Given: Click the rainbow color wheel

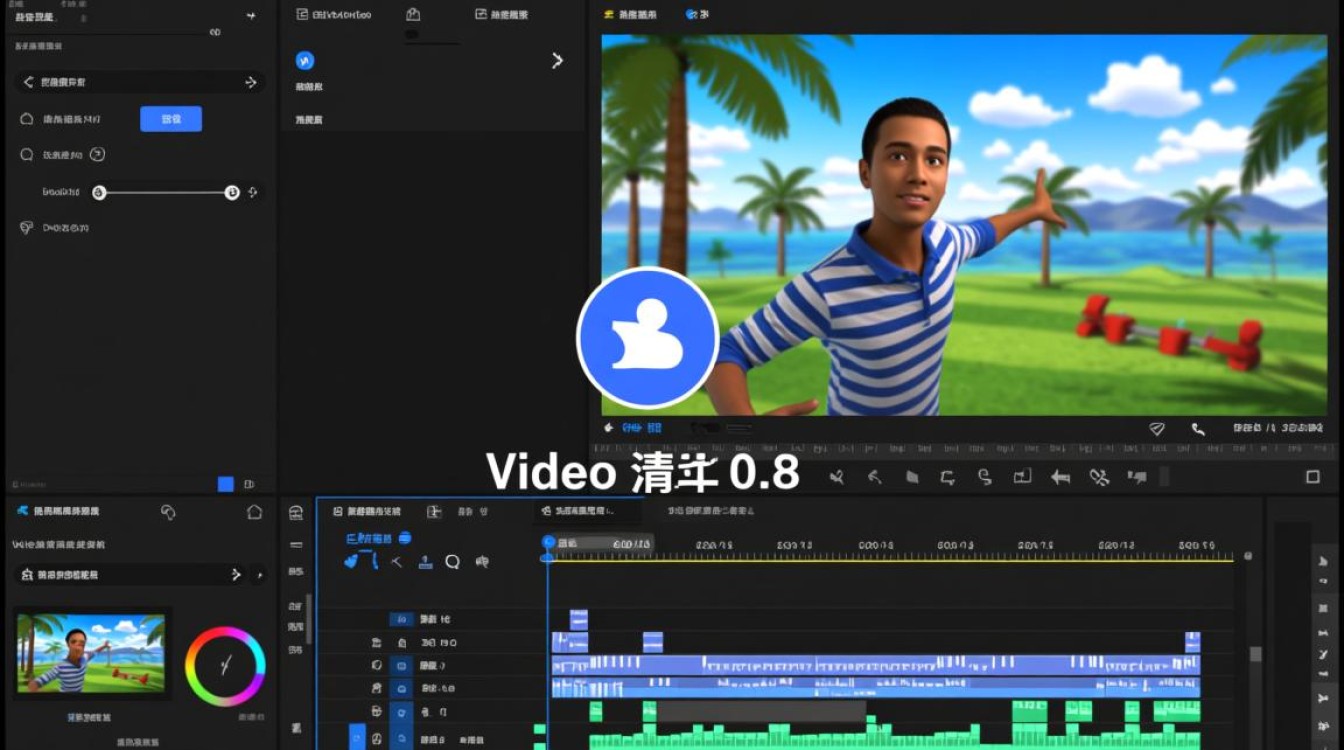Looking at the screenshot, I should (225, 667).
